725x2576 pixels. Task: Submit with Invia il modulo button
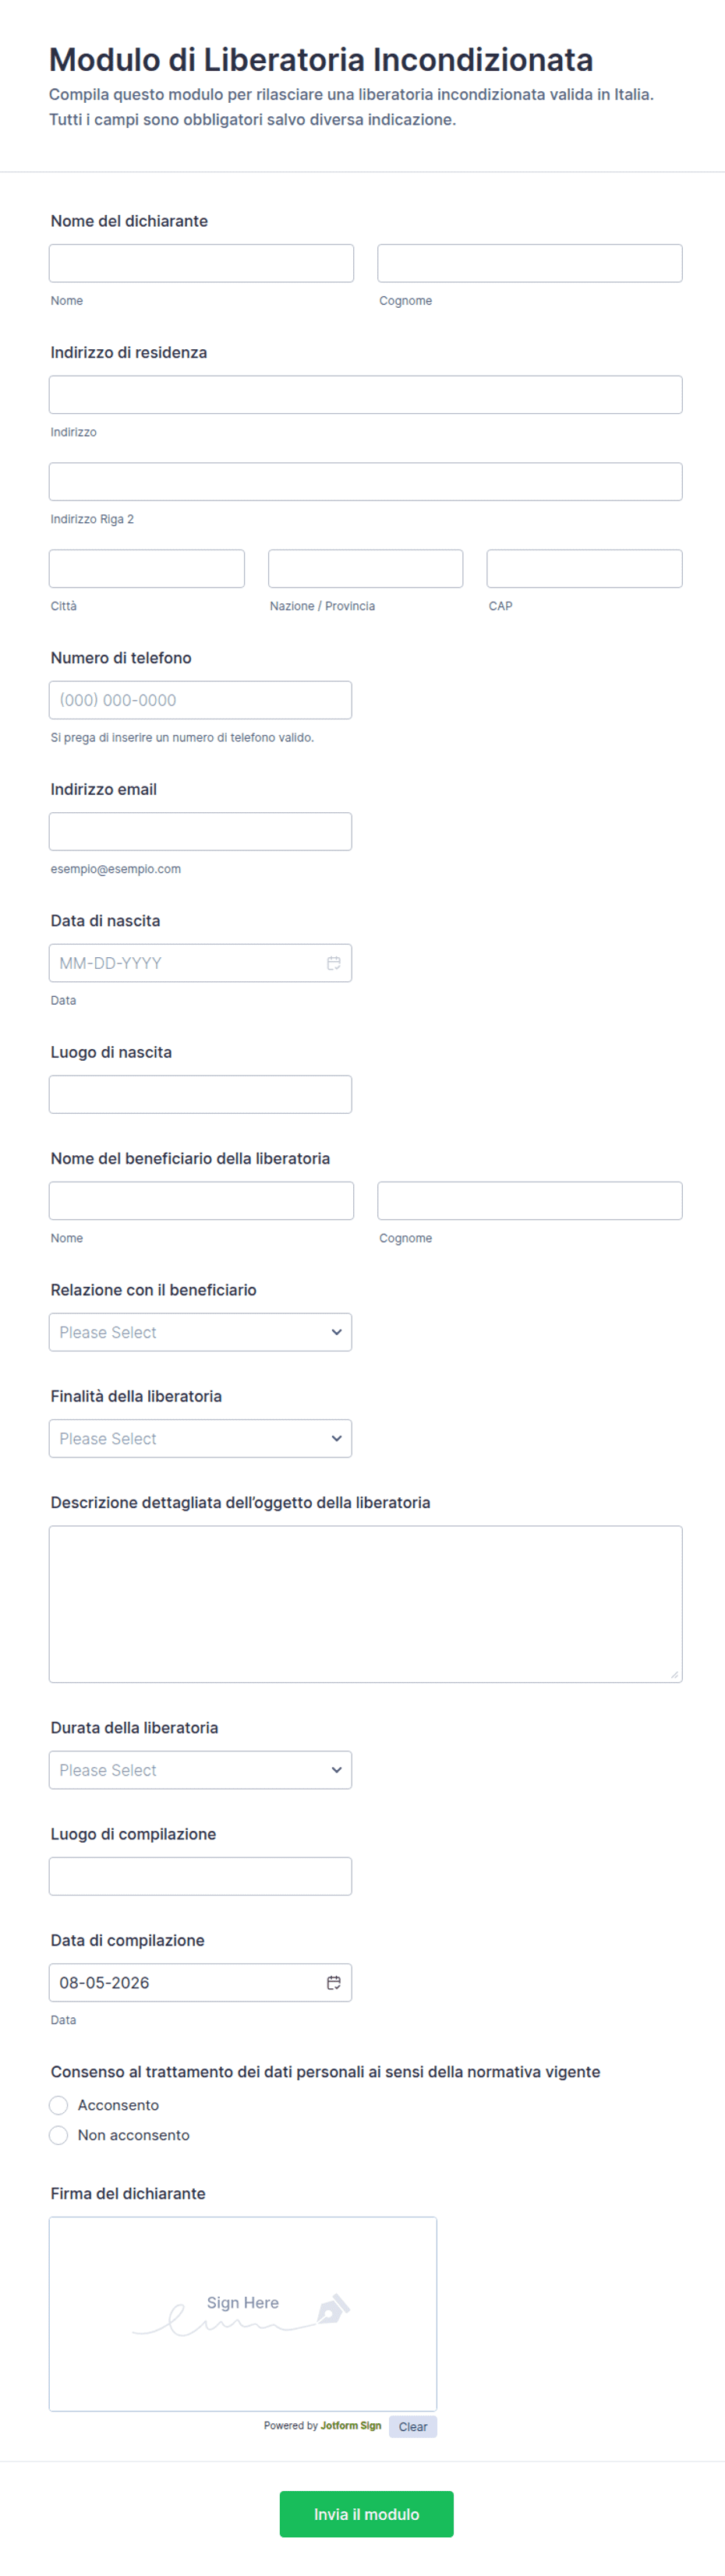coord(366,2514)
